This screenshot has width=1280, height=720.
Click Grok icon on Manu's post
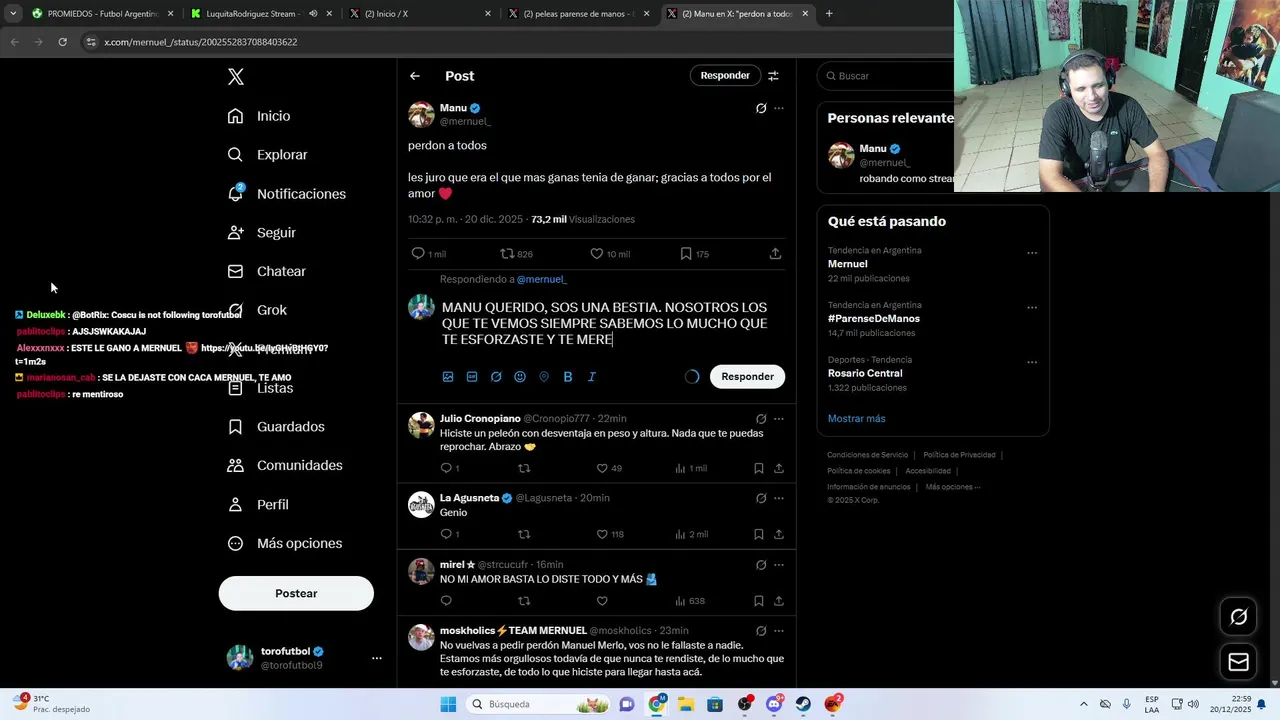click(761, 108)
